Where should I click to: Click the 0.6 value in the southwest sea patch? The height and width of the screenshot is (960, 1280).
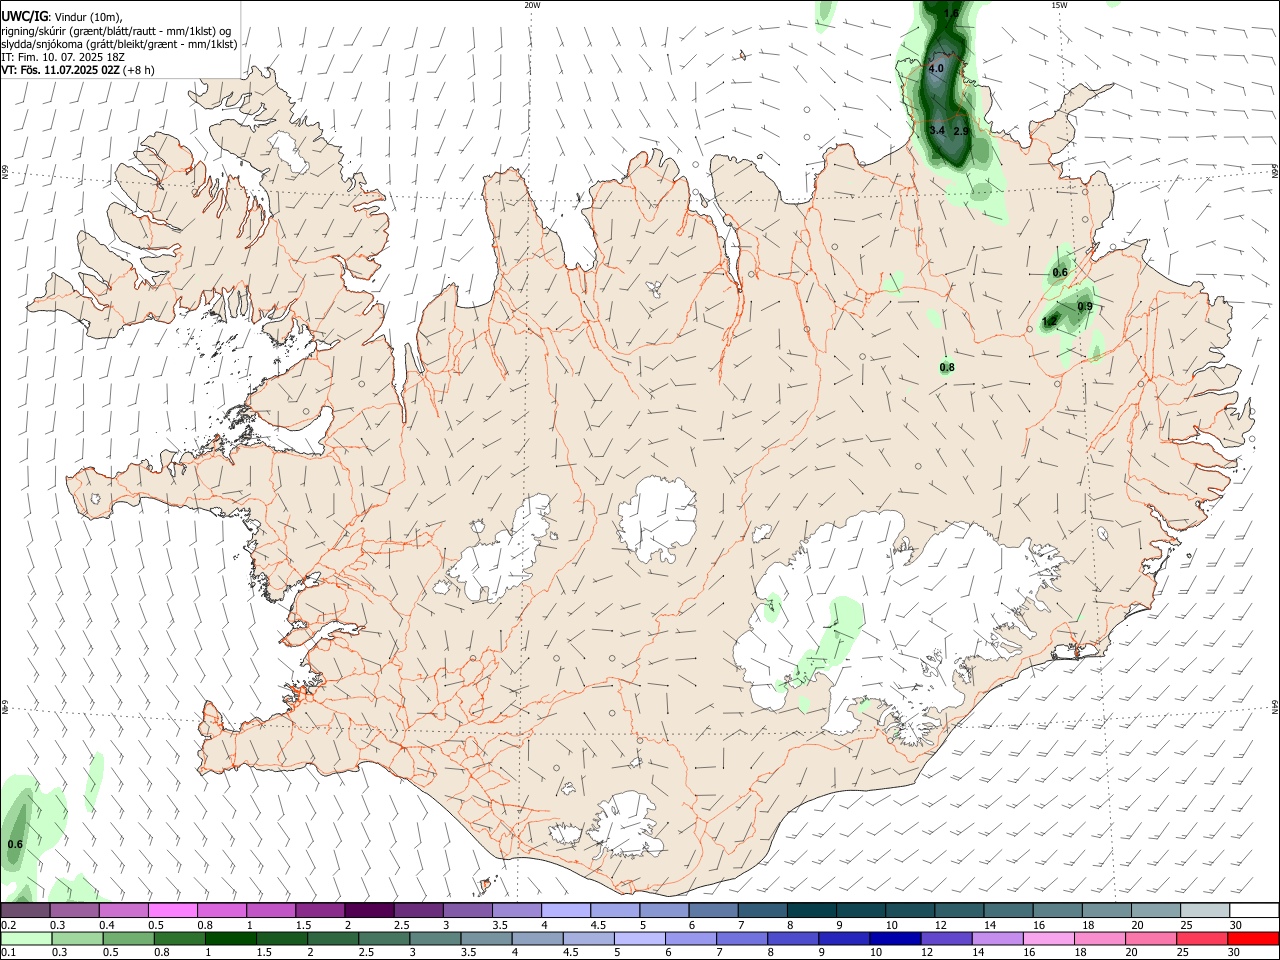[15, 845]
